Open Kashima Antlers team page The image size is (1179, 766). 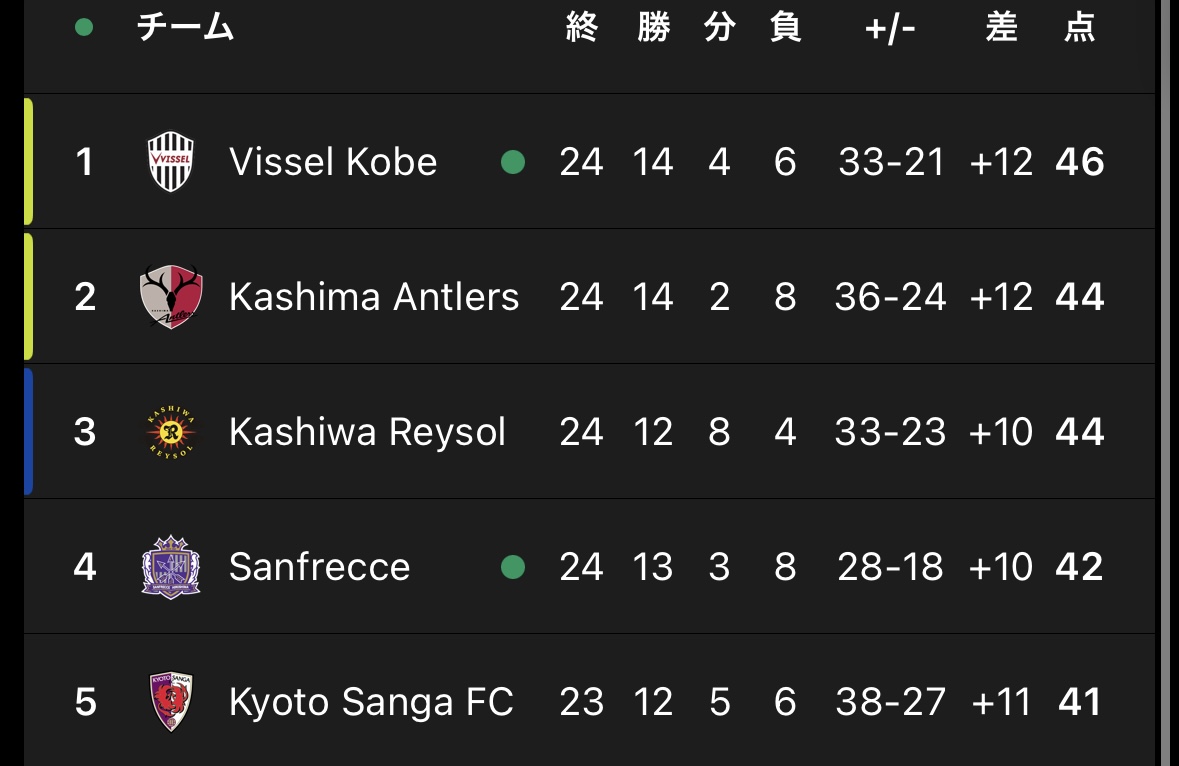point(374,296)
